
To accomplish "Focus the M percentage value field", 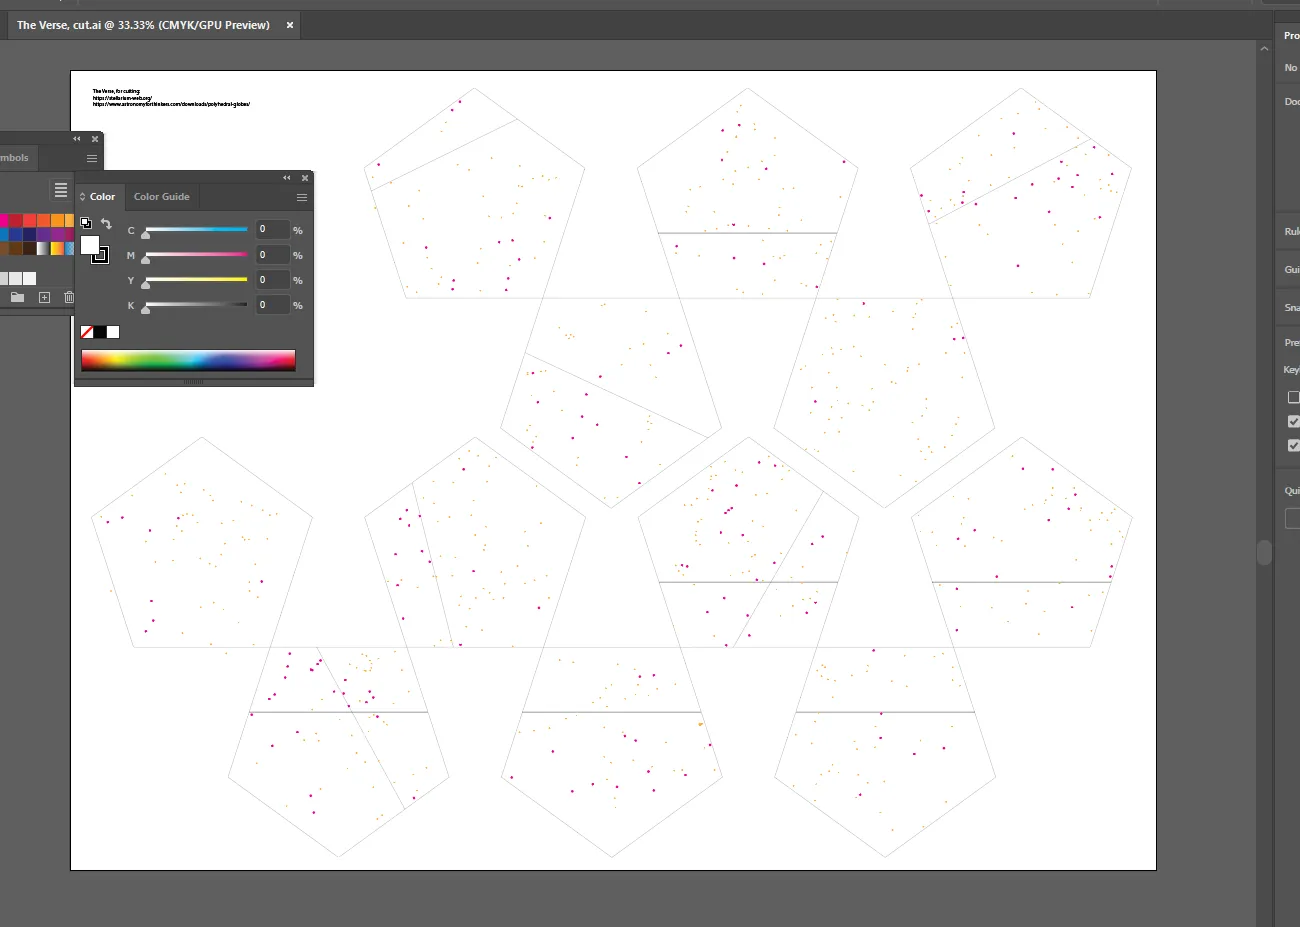I will click(x=272, y=255).
